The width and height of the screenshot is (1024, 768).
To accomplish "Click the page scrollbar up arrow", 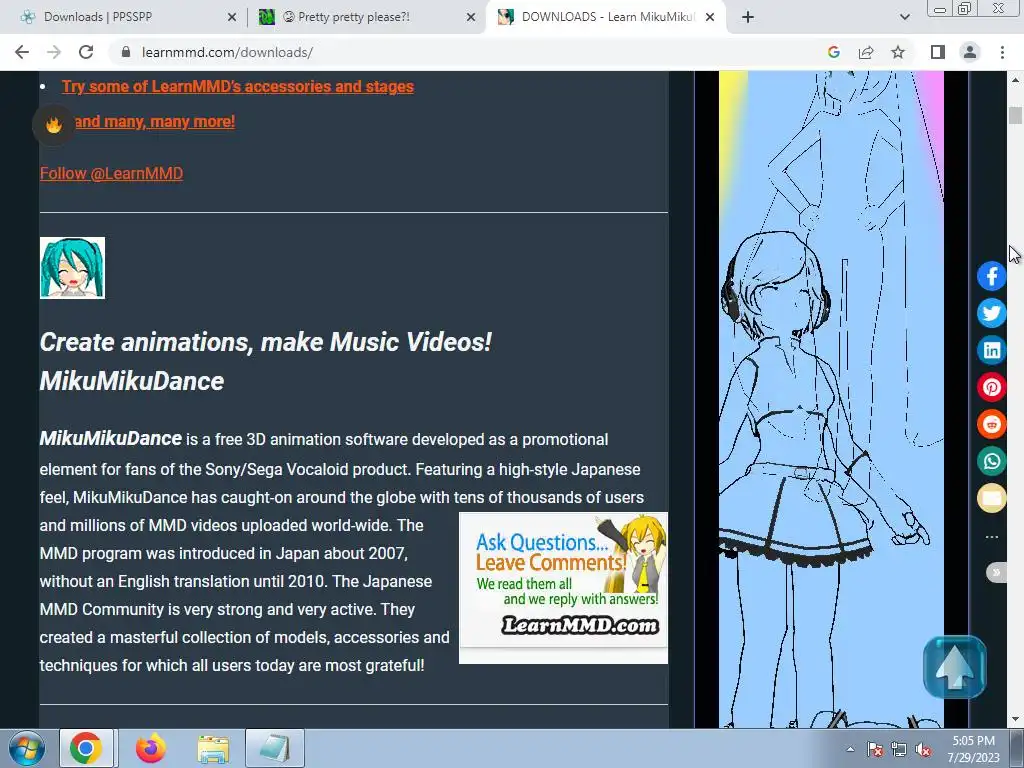I will coord(1015,80).
